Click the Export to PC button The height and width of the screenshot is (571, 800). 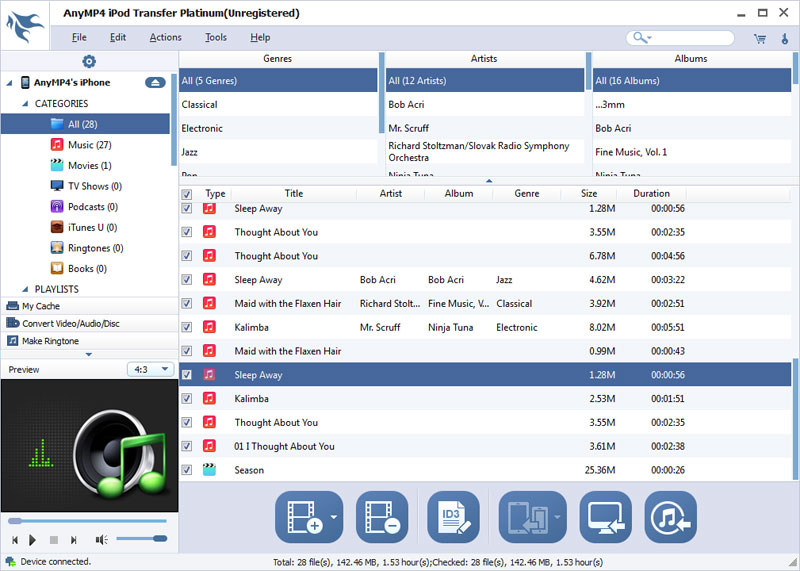click(605, 517)
